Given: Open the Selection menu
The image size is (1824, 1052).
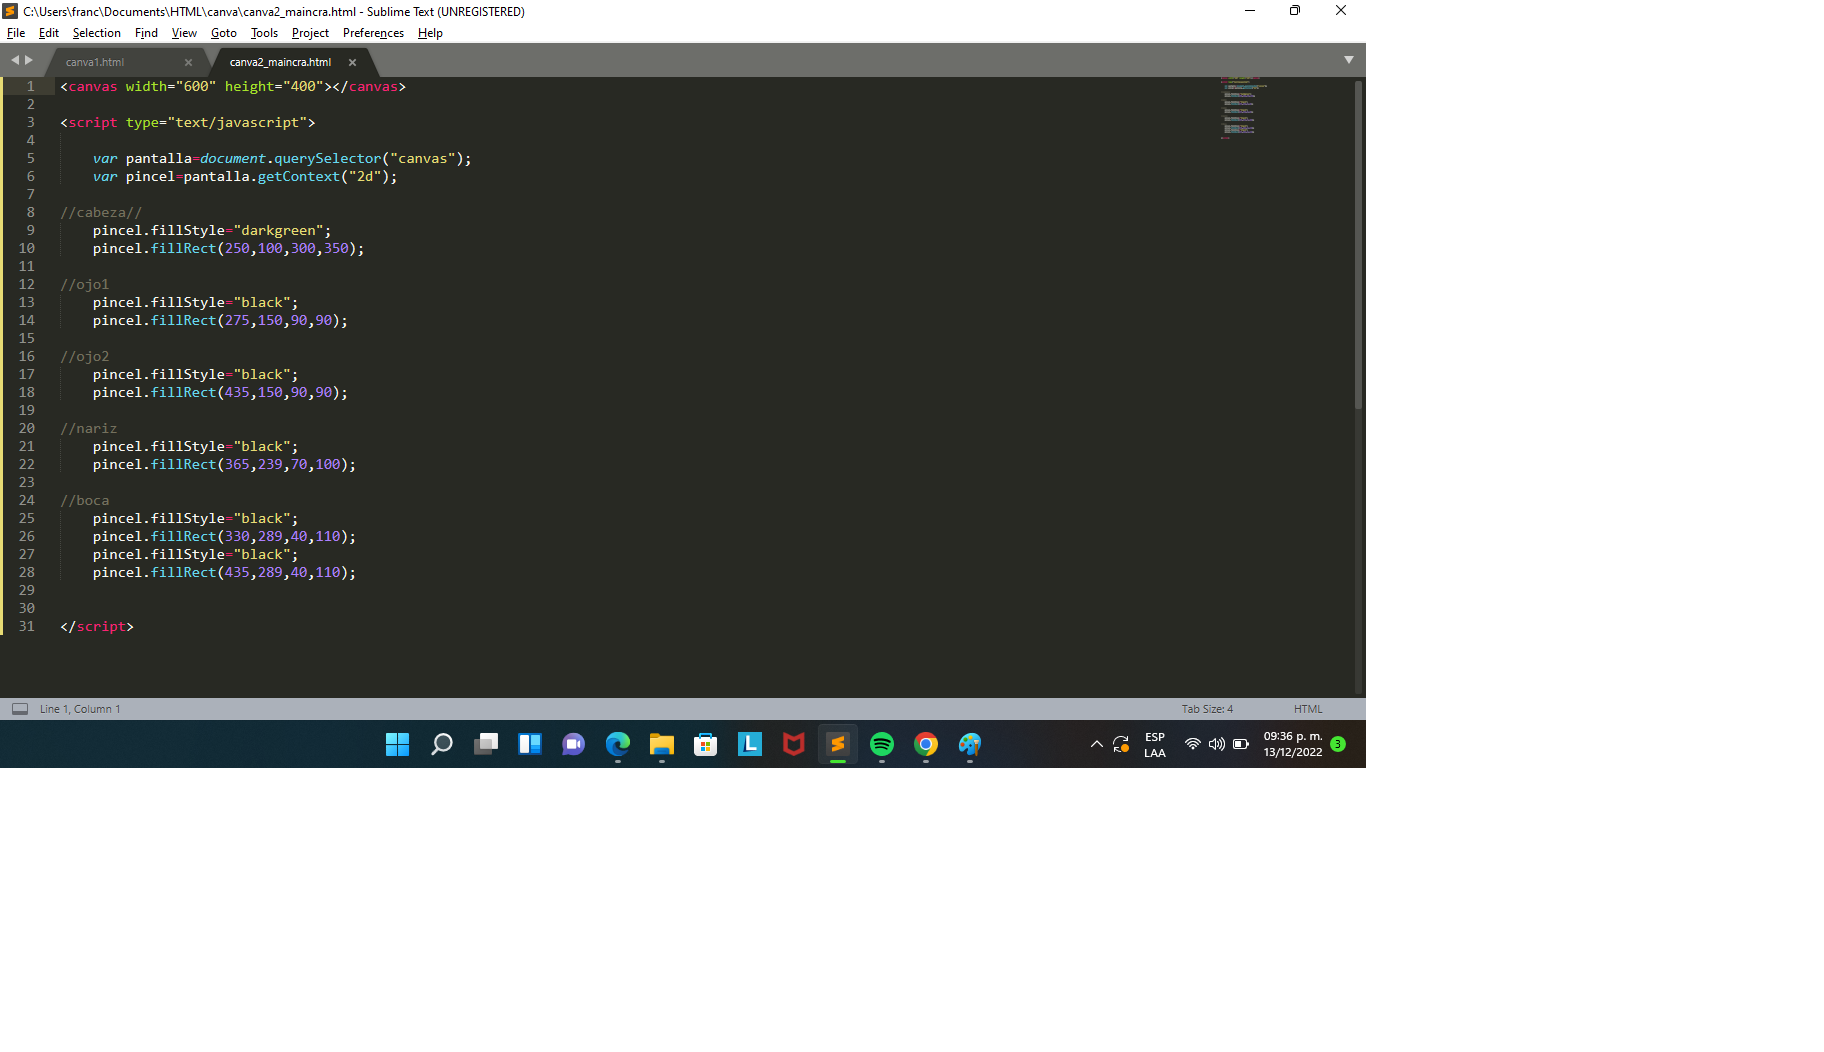Looking at the screenshot, I should pyautogui.click(x=96, y=33).
